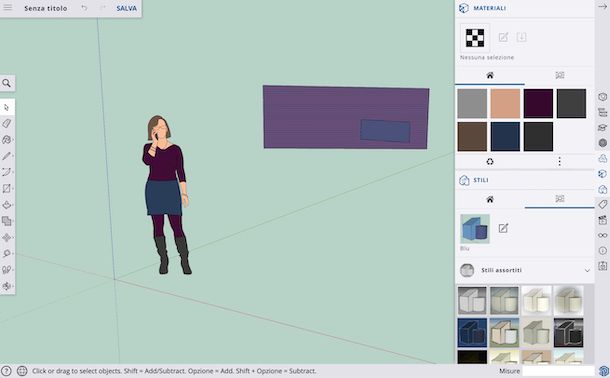Apply the dark blue blueprint style thumbnail
Viewport: 610px width, 378px height.
click(472, 333)
